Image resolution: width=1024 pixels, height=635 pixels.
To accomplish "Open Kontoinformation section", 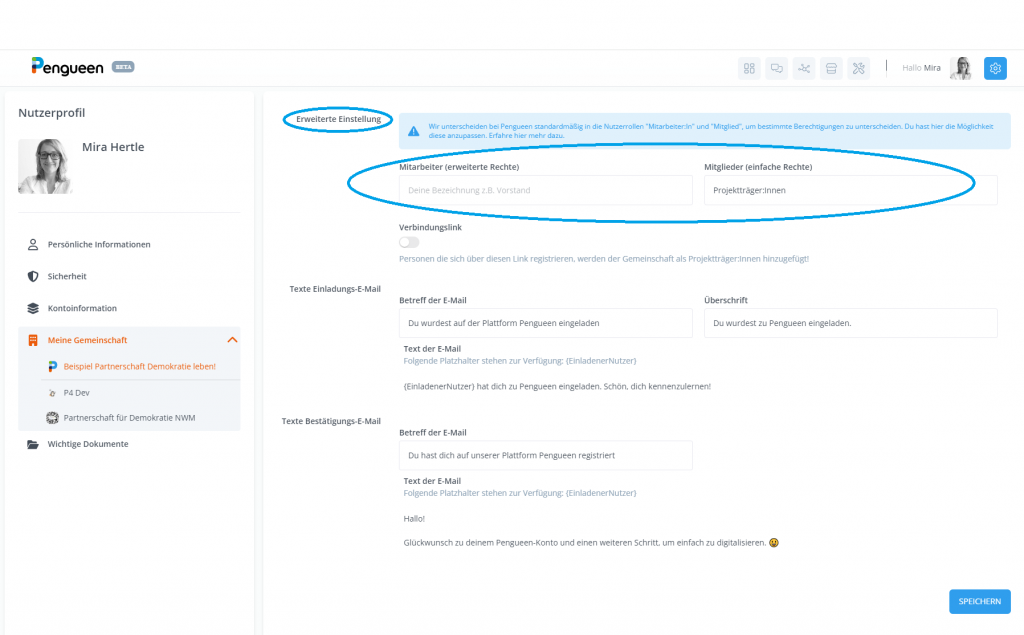I will [x=82, y=308].
